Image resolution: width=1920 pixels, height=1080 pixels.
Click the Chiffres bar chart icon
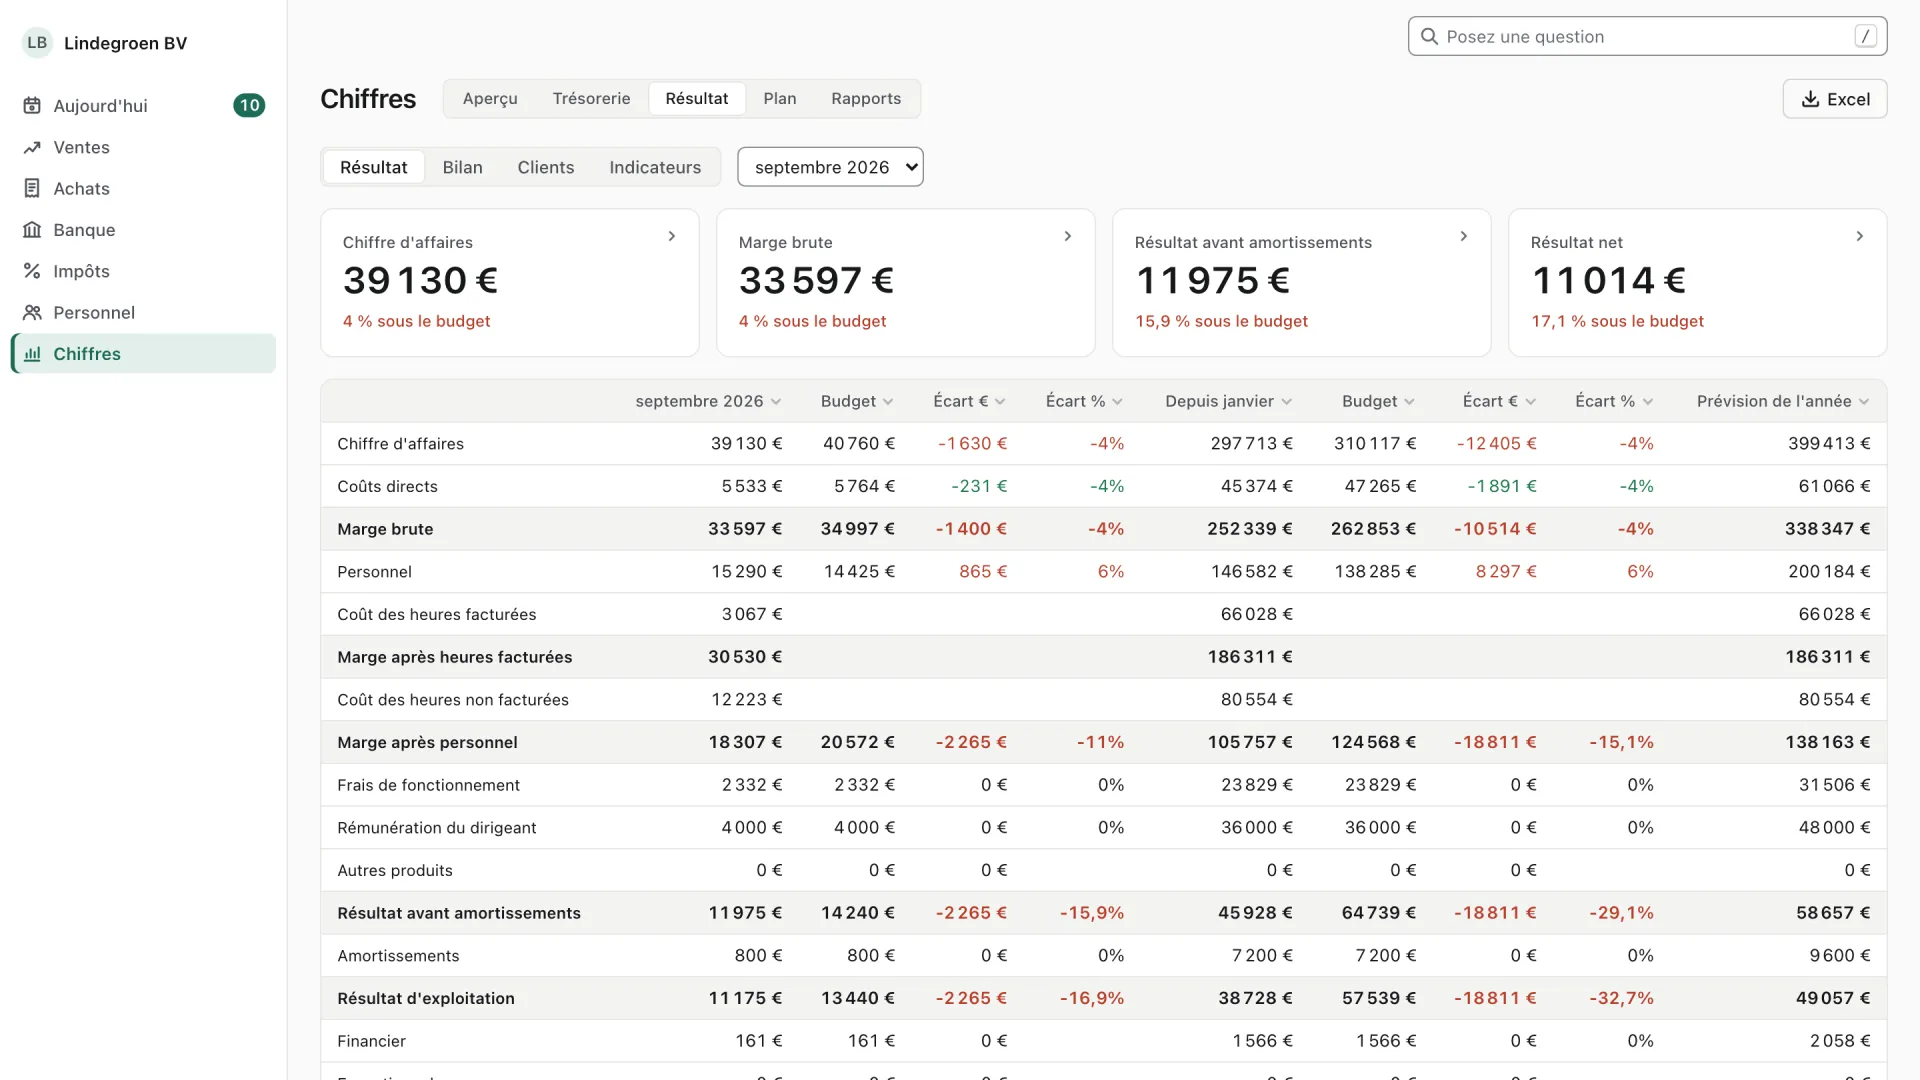[32, 354]
